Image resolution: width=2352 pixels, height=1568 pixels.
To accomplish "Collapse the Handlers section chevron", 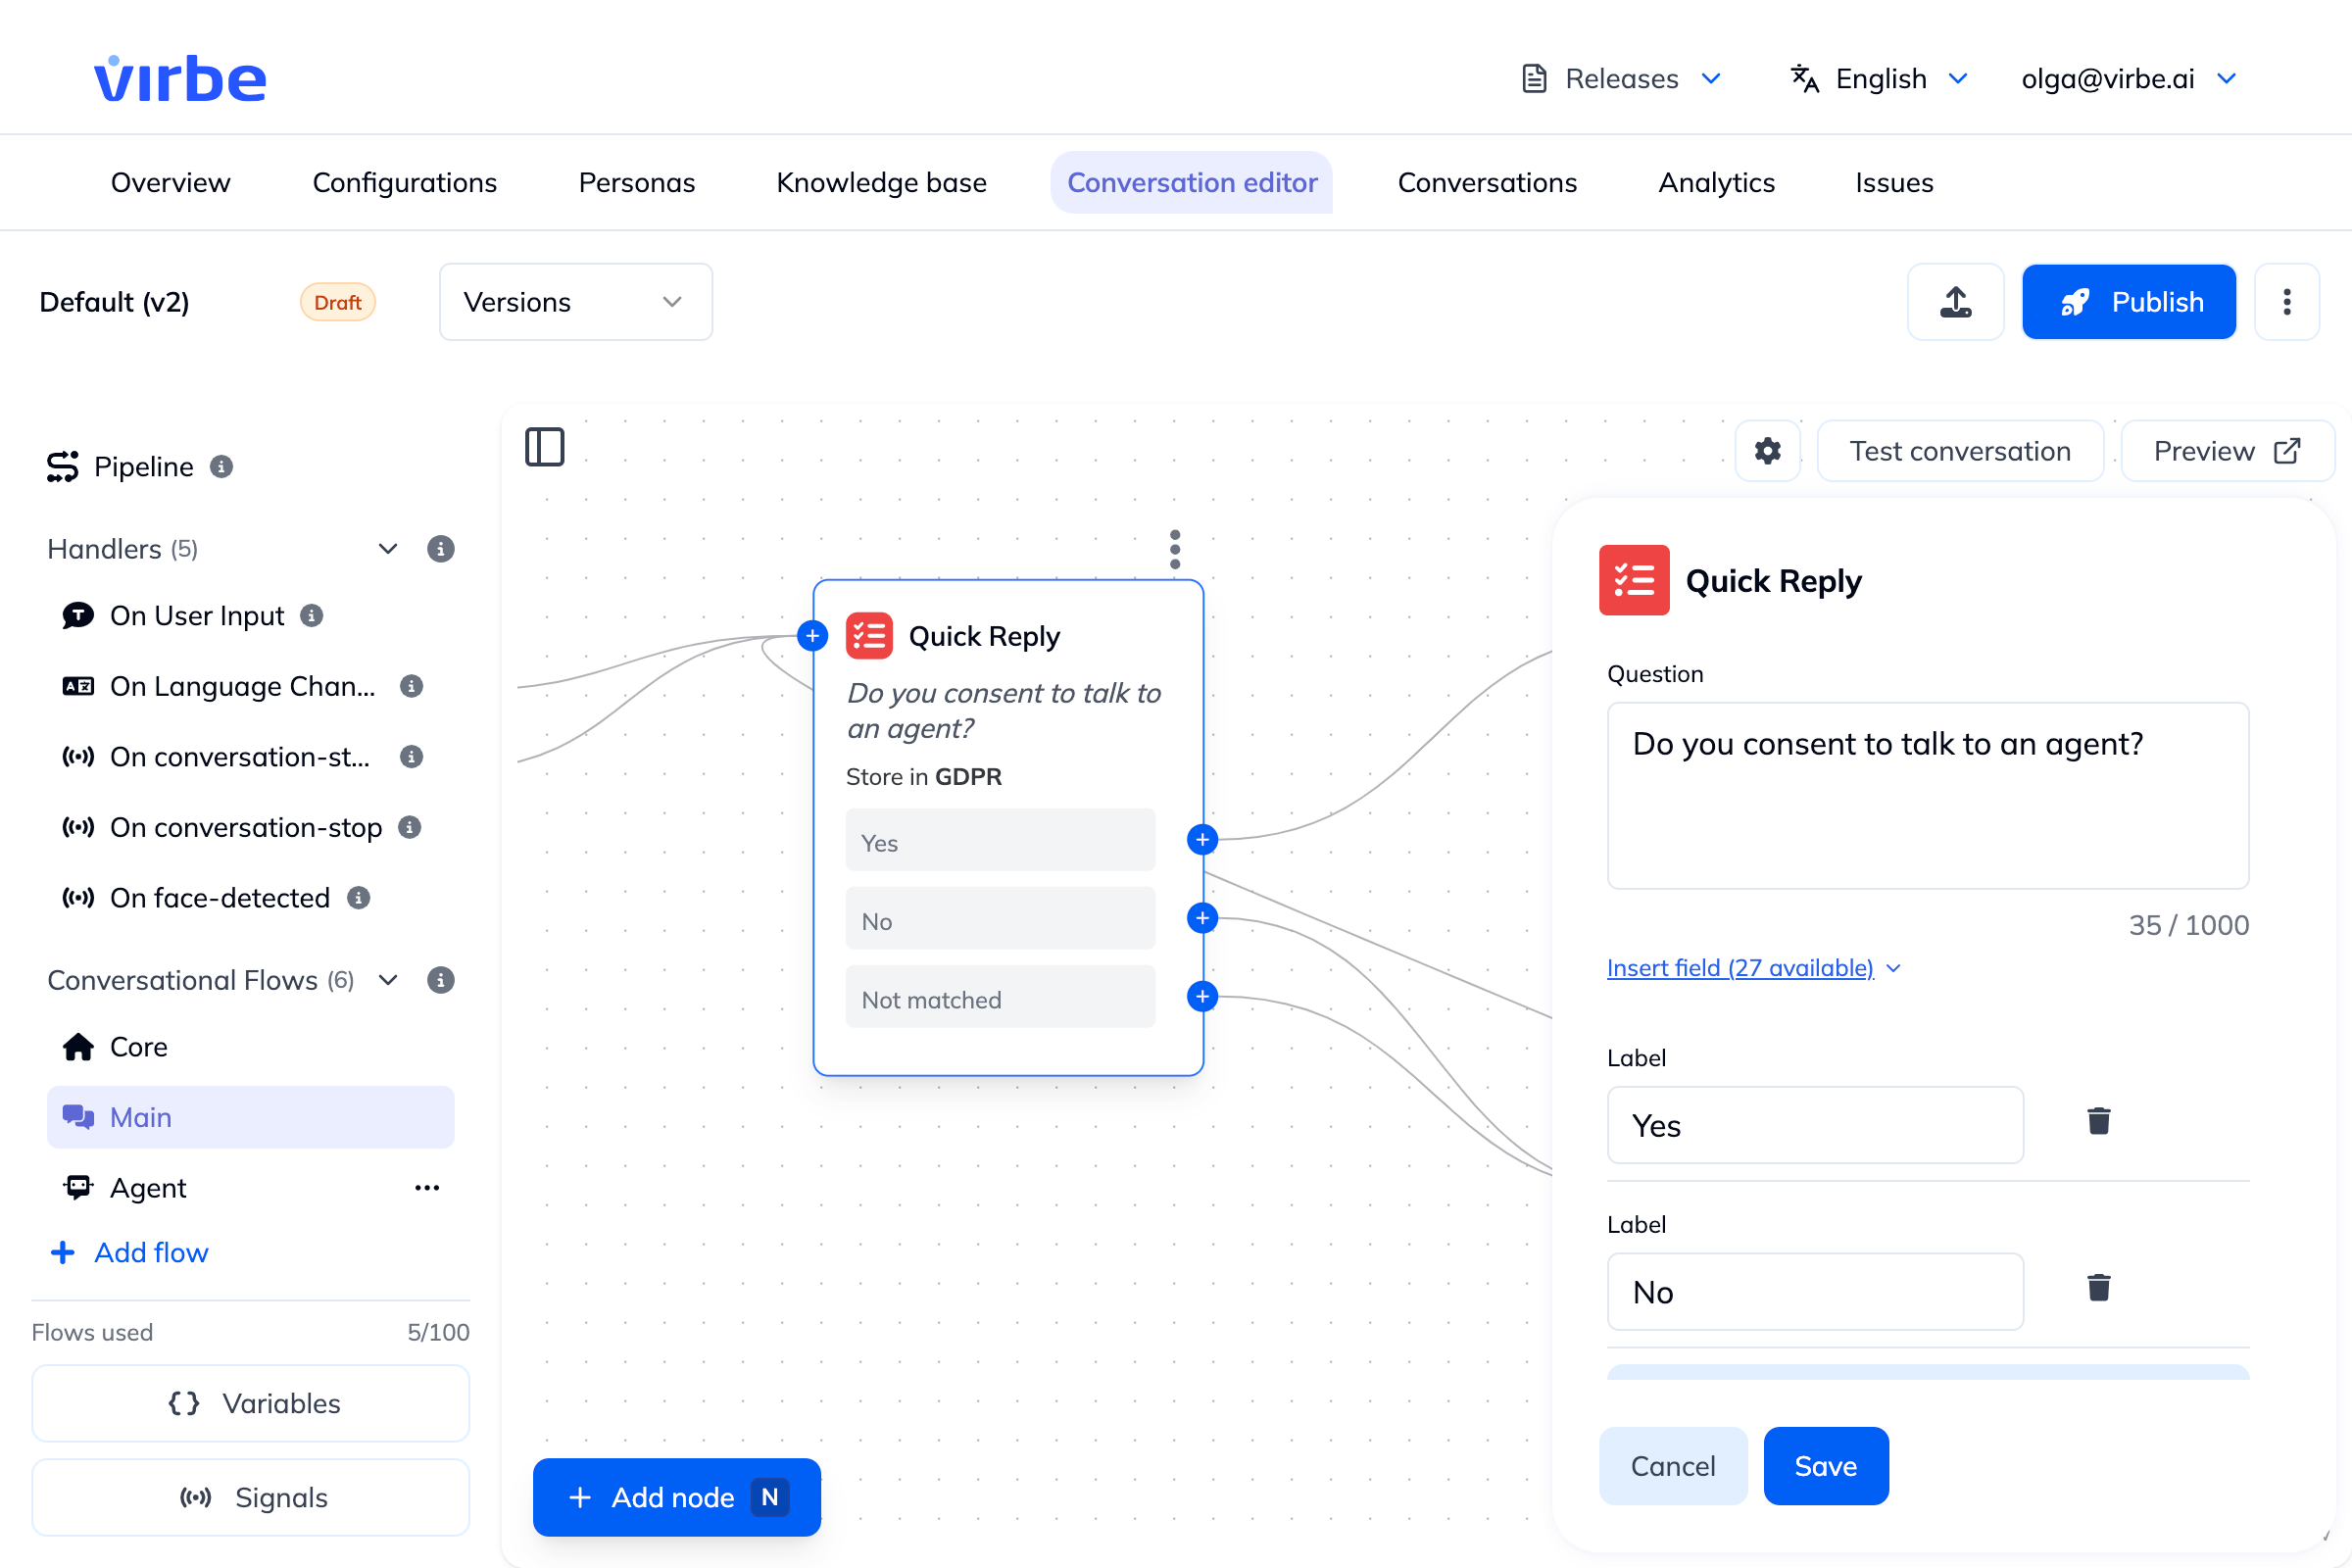I will 388,549.
